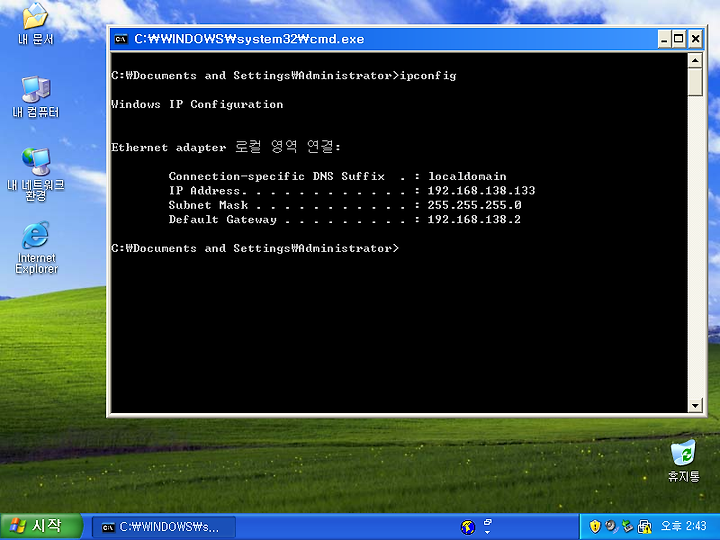Open the language bar options arrow
This screenshot has width=720, height=540.
pos(488,532)
